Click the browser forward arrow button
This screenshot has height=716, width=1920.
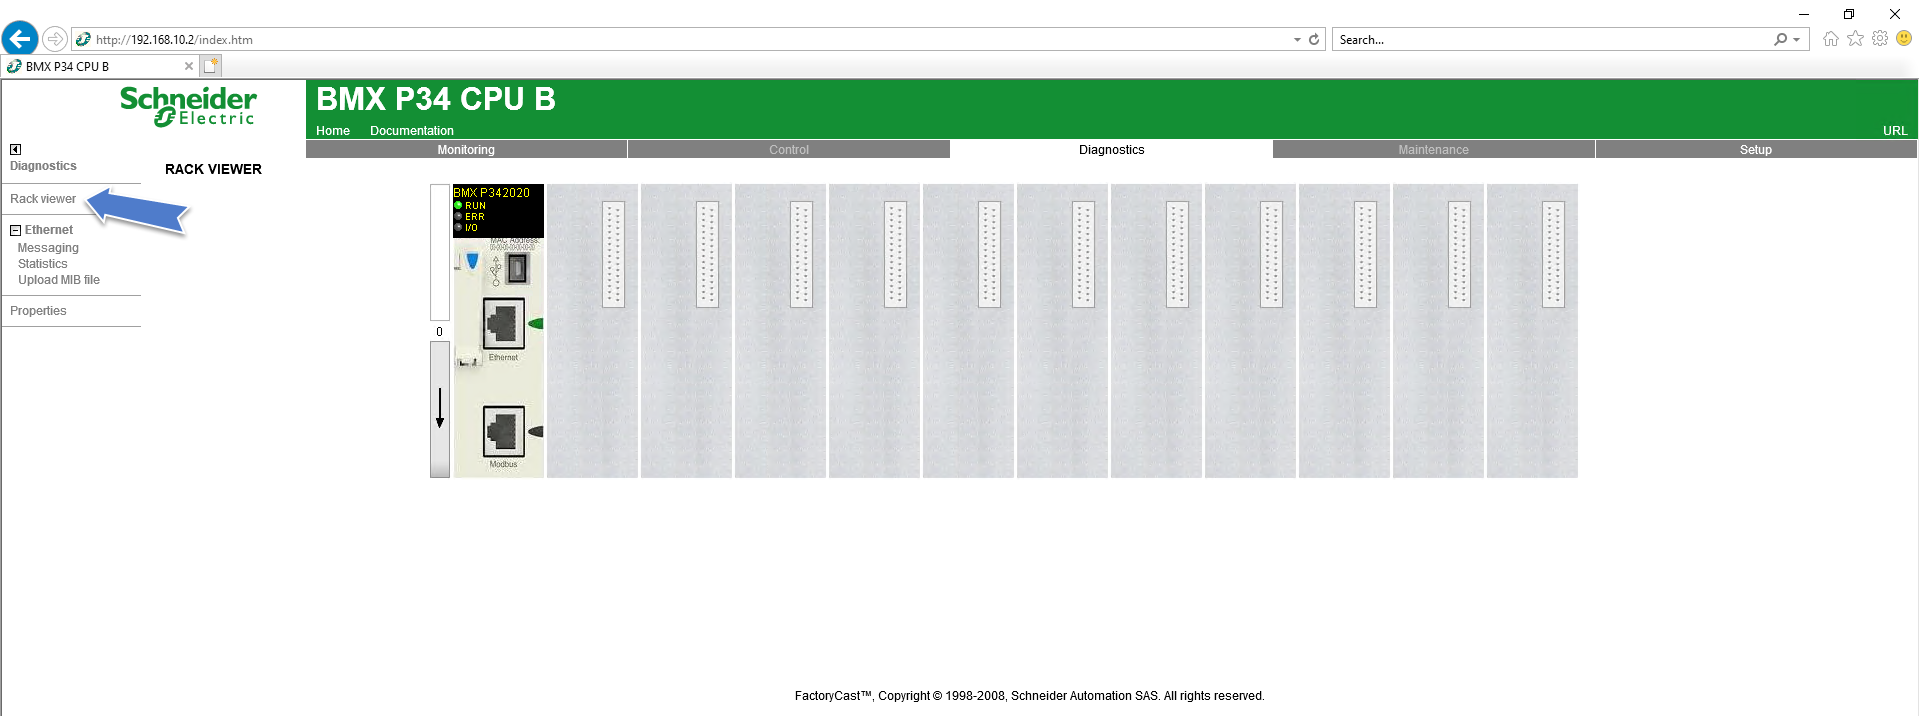pos(55,39)
